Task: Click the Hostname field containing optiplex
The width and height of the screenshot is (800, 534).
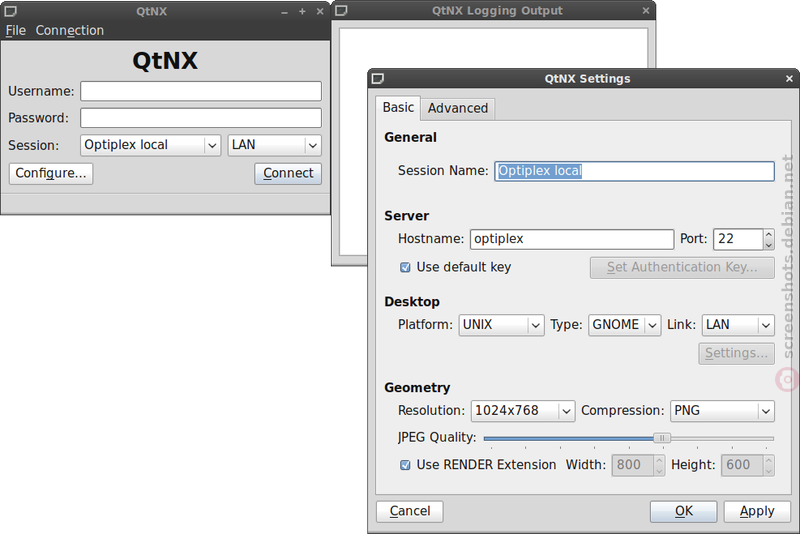Action: (x=572, y=239)
